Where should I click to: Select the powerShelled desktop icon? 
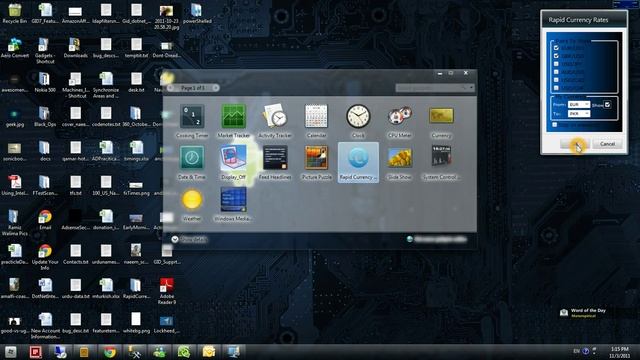197,13
